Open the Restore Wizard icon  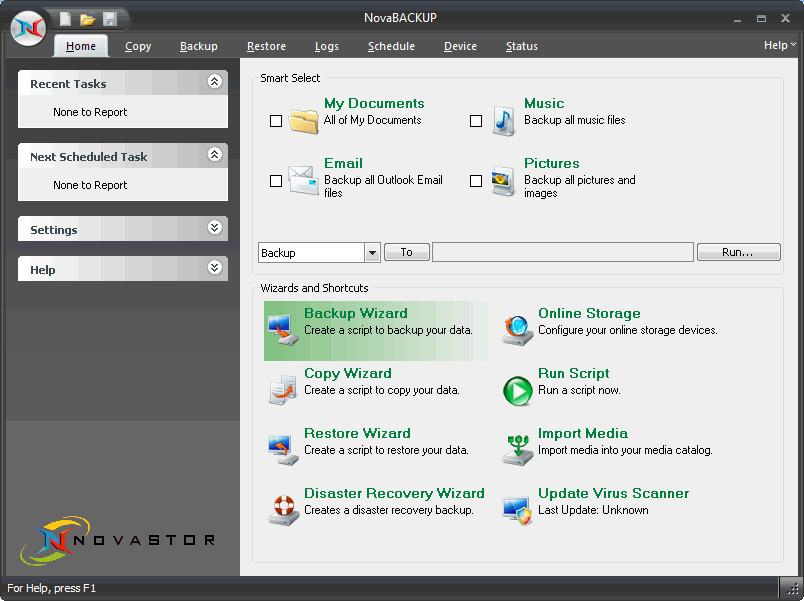(x=283, y=450)
